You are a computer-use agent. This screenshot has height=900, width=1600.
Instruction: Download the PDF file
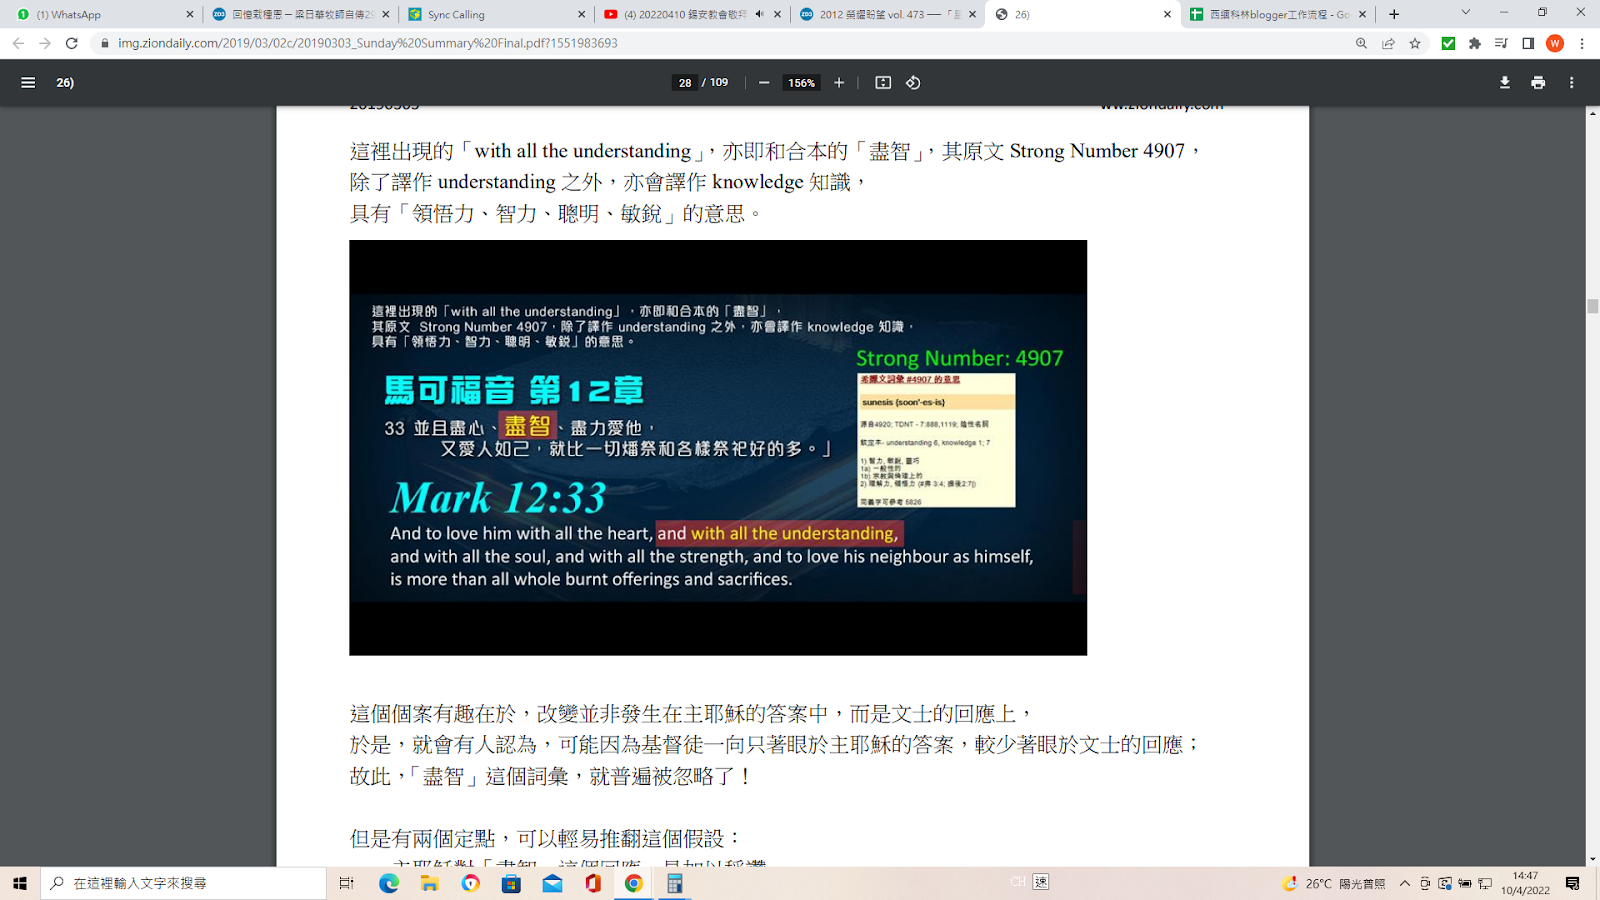tap(1505, 83)
